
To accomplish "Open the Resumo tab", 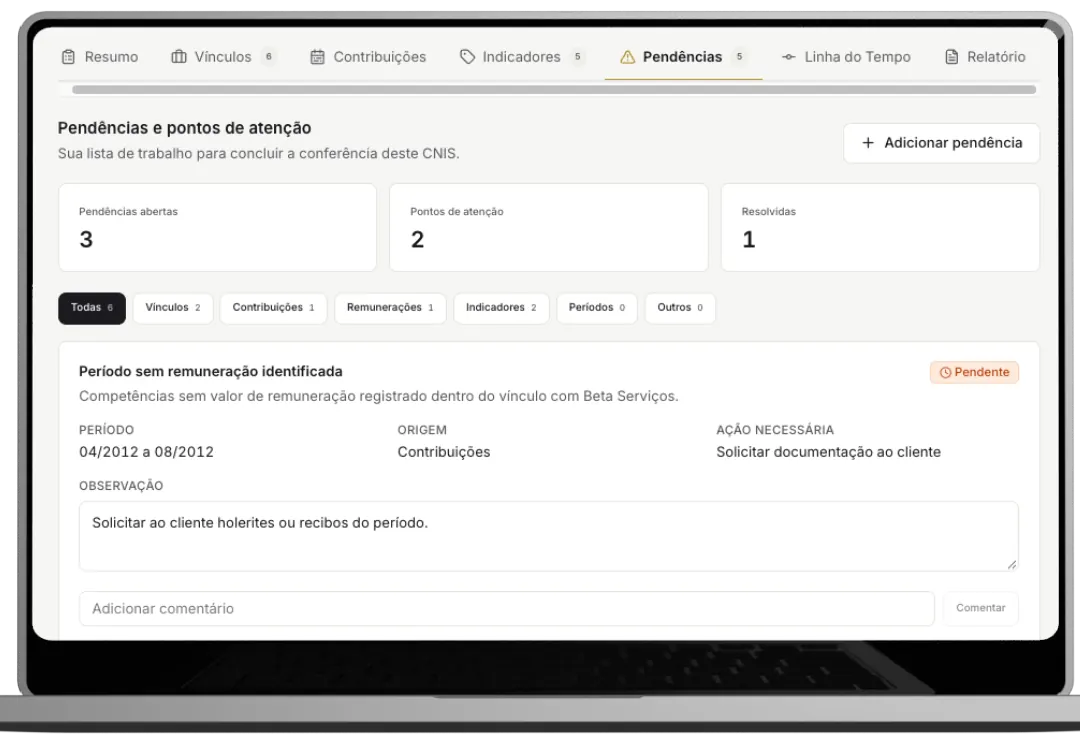I will pos(100,56).
